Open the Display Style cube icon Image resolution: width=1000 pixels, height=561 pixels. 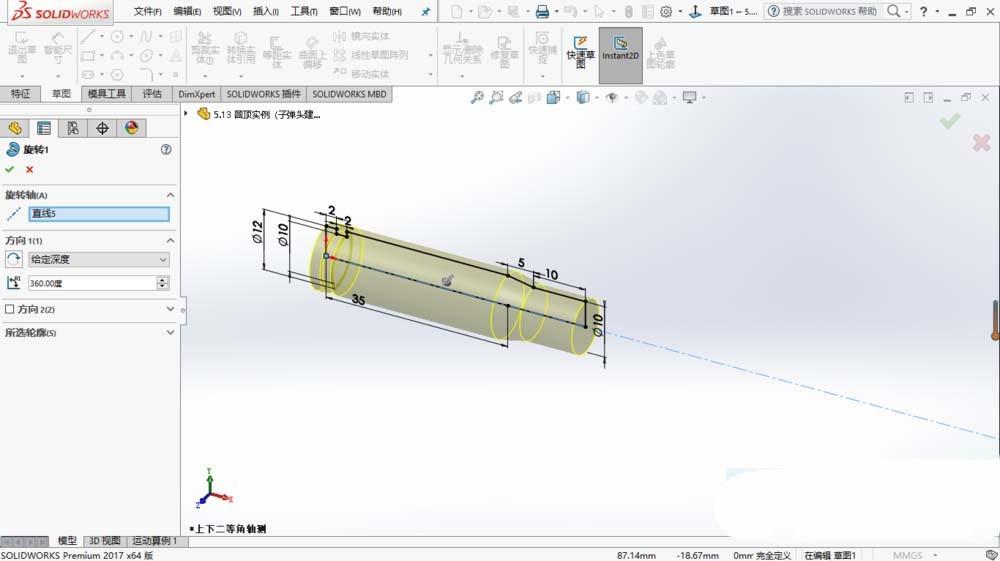point(582,98)
